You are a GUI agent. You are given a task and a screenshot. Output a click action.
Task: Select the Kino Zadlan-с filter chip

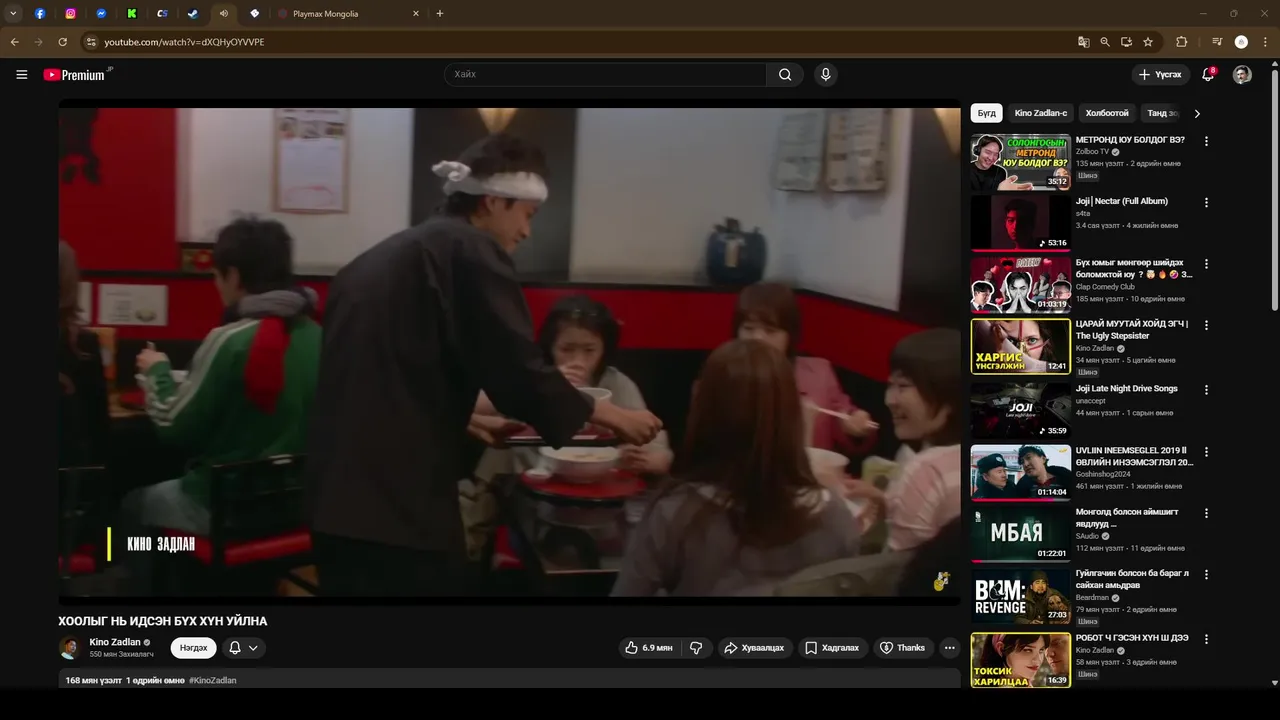click(1041, 113)
